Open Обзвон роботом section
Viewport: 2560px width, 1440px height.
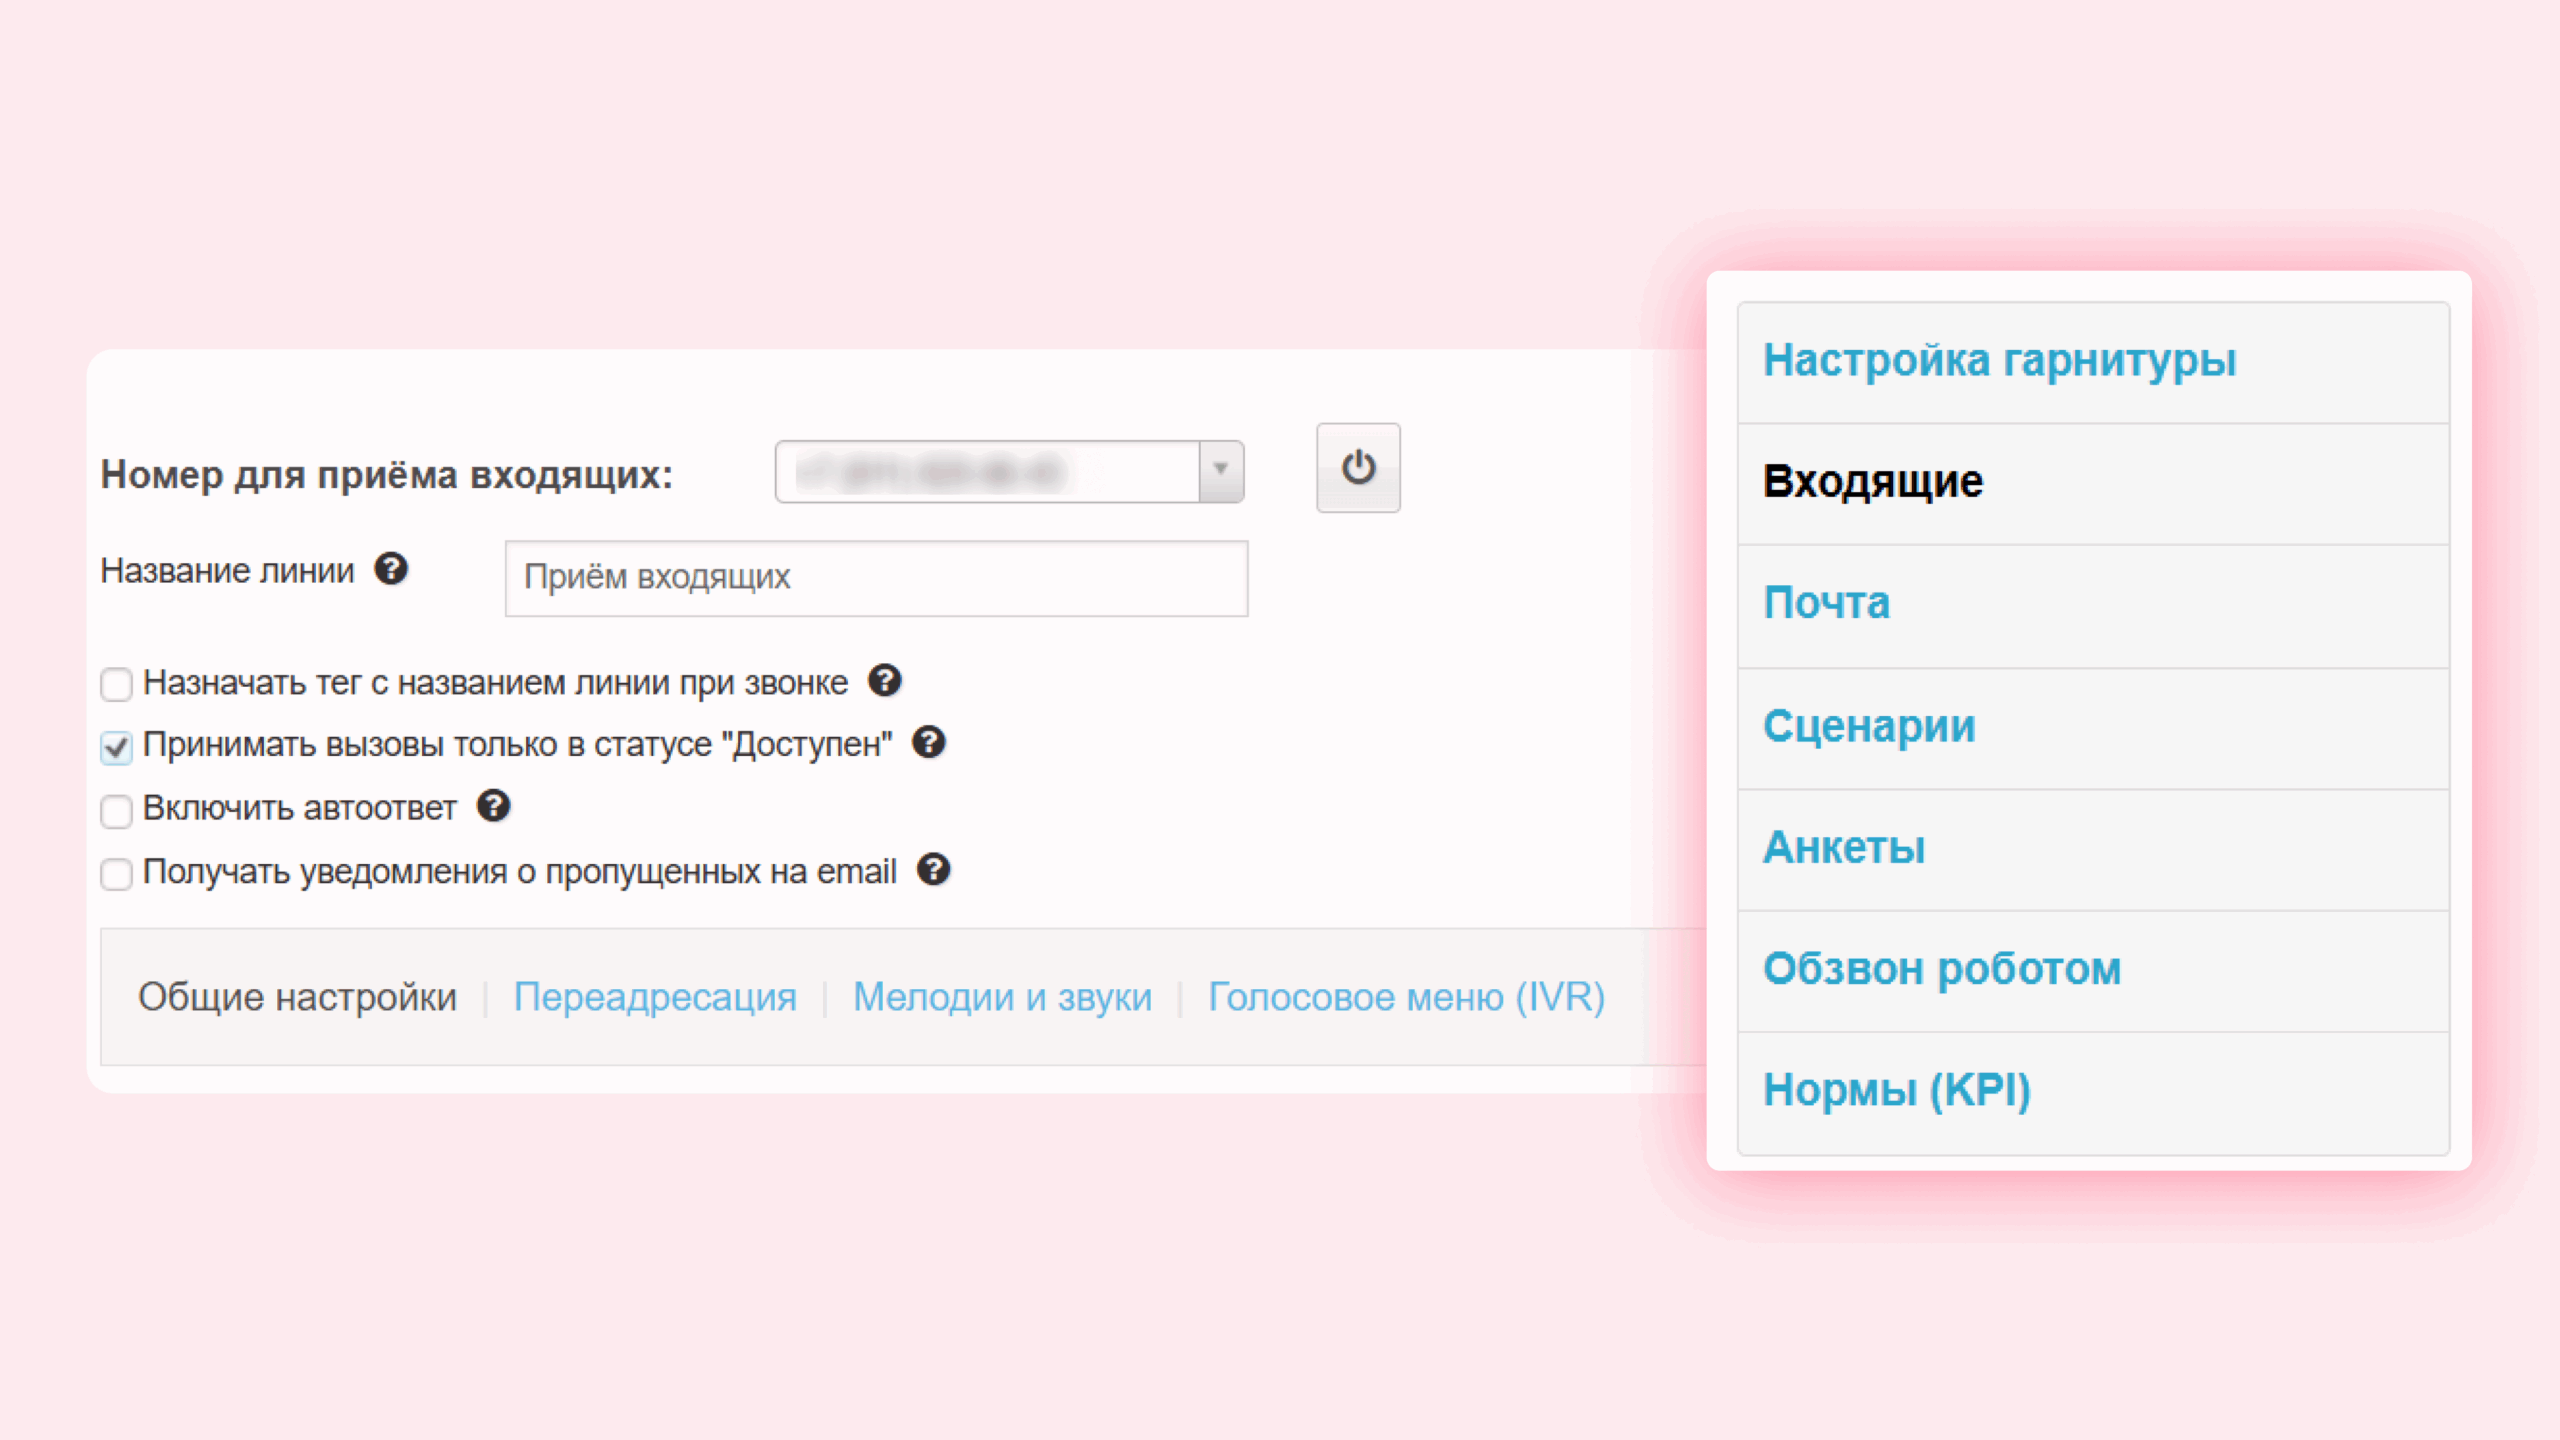pos(1941,969)
